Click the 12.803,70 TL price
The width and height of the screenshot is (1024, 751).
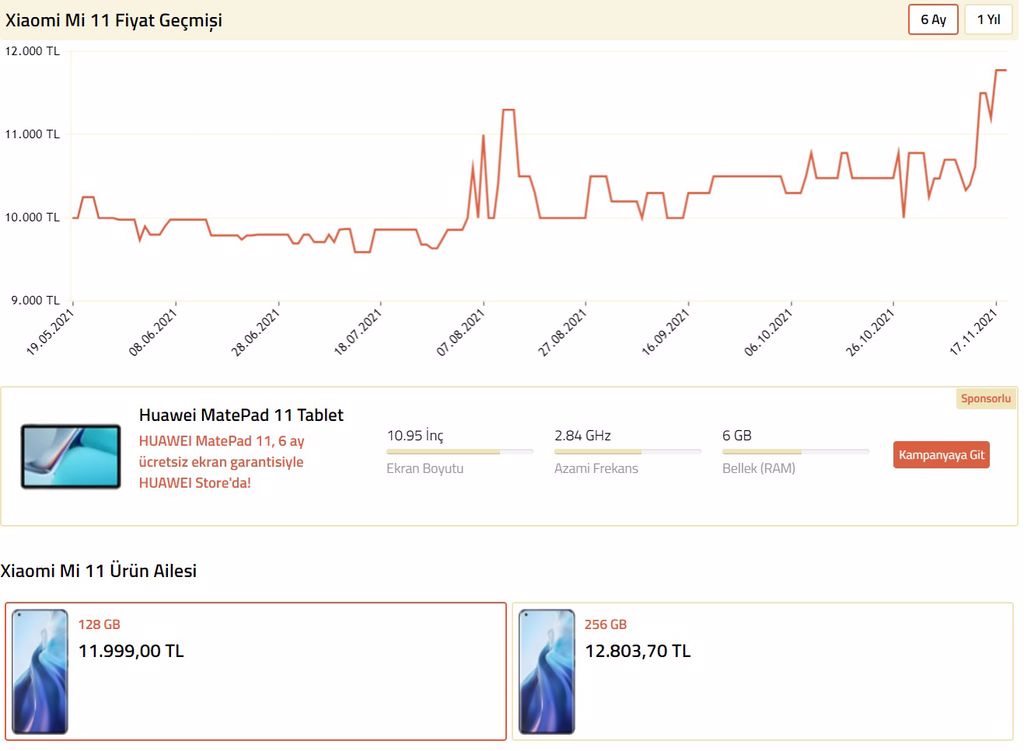(637, 651)
